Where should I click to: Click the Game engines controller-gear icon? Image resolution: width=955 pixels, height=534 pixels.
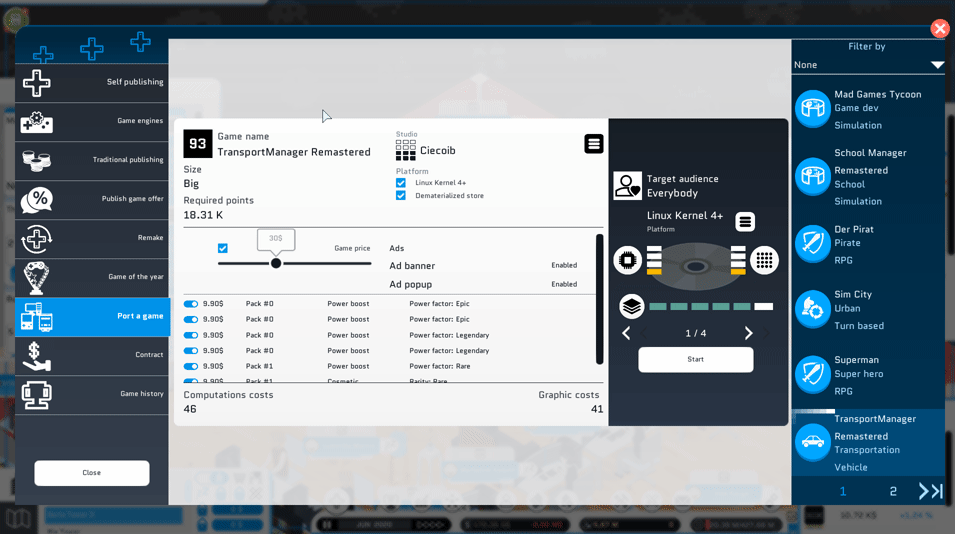point(37,122)
